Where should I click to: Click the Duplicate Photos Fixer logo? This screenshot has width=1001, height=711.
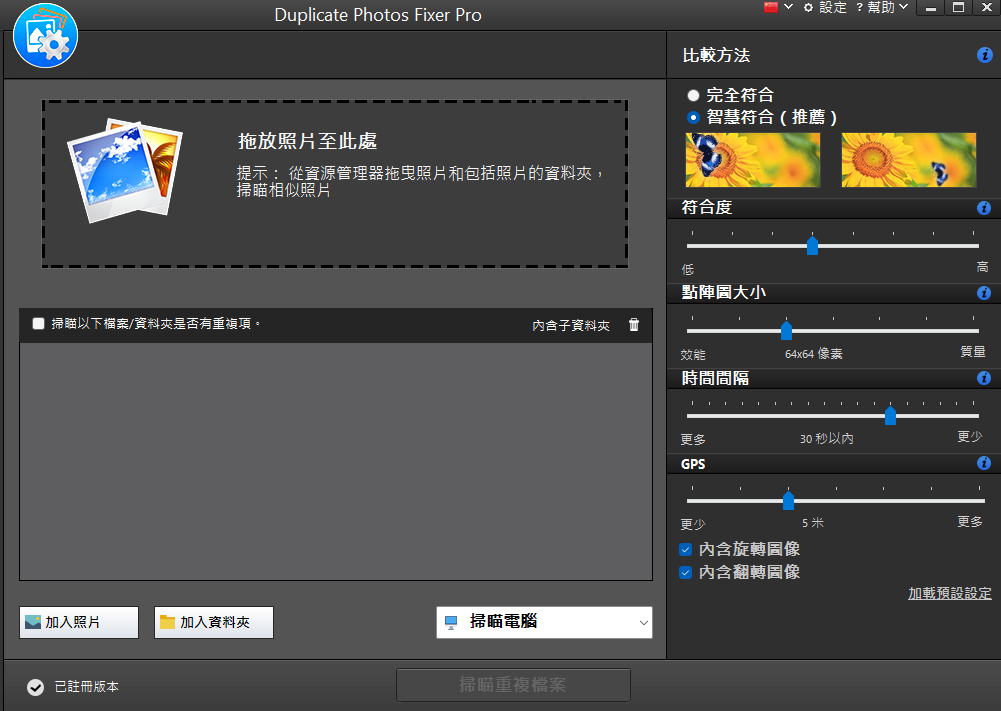tap(45, 36)
